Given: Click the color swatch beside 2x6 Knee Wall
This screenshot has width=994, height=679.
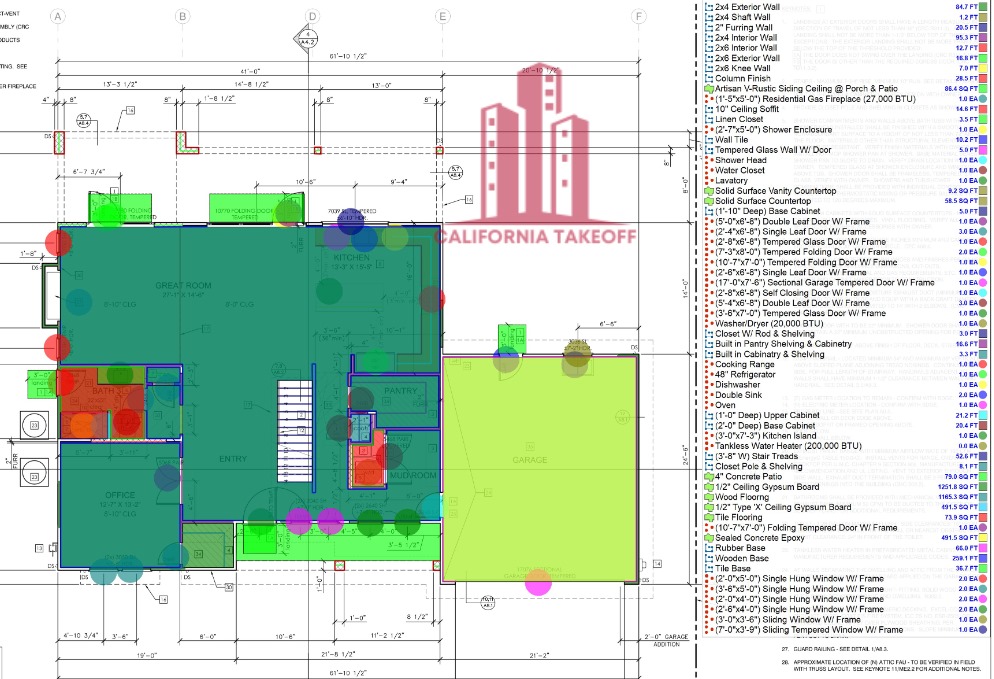Looking at the screenshot, I should point(985,68).
